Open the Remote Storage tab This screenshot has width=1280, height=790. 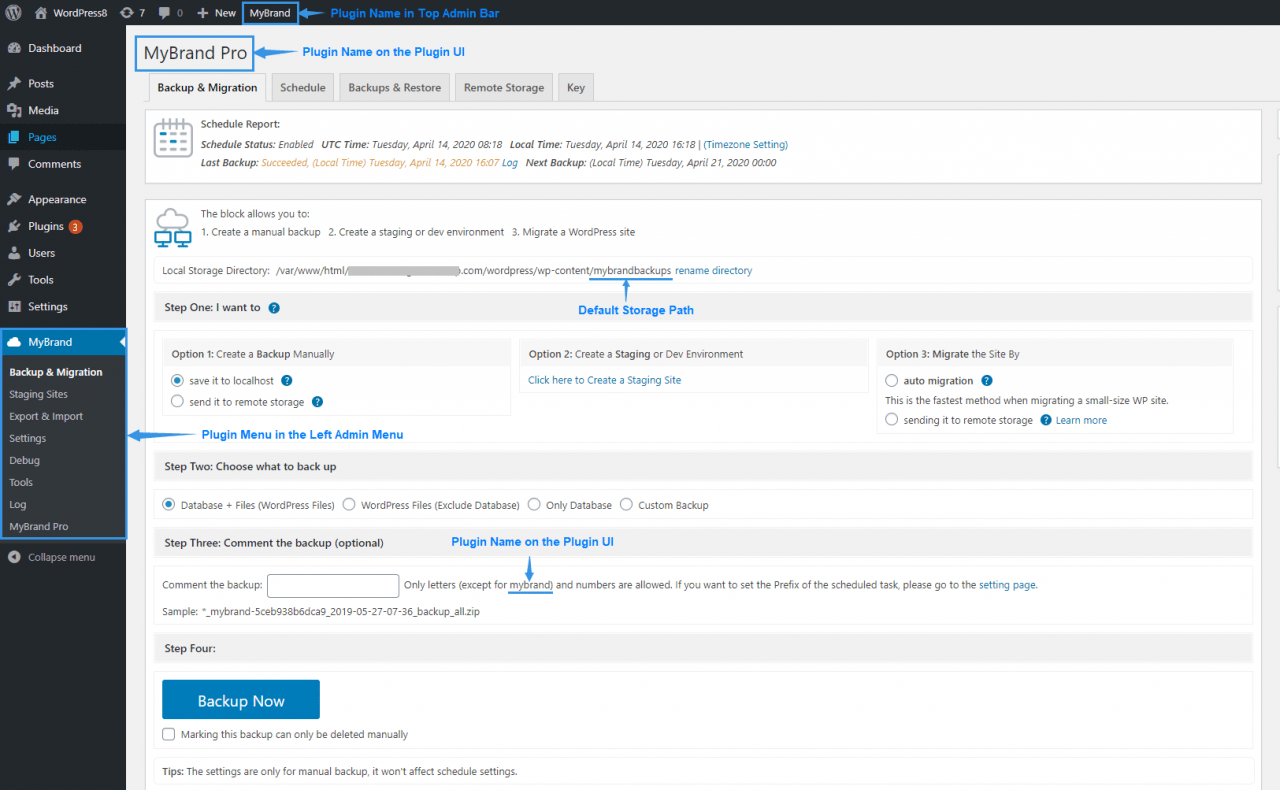[x=504, y=87]
